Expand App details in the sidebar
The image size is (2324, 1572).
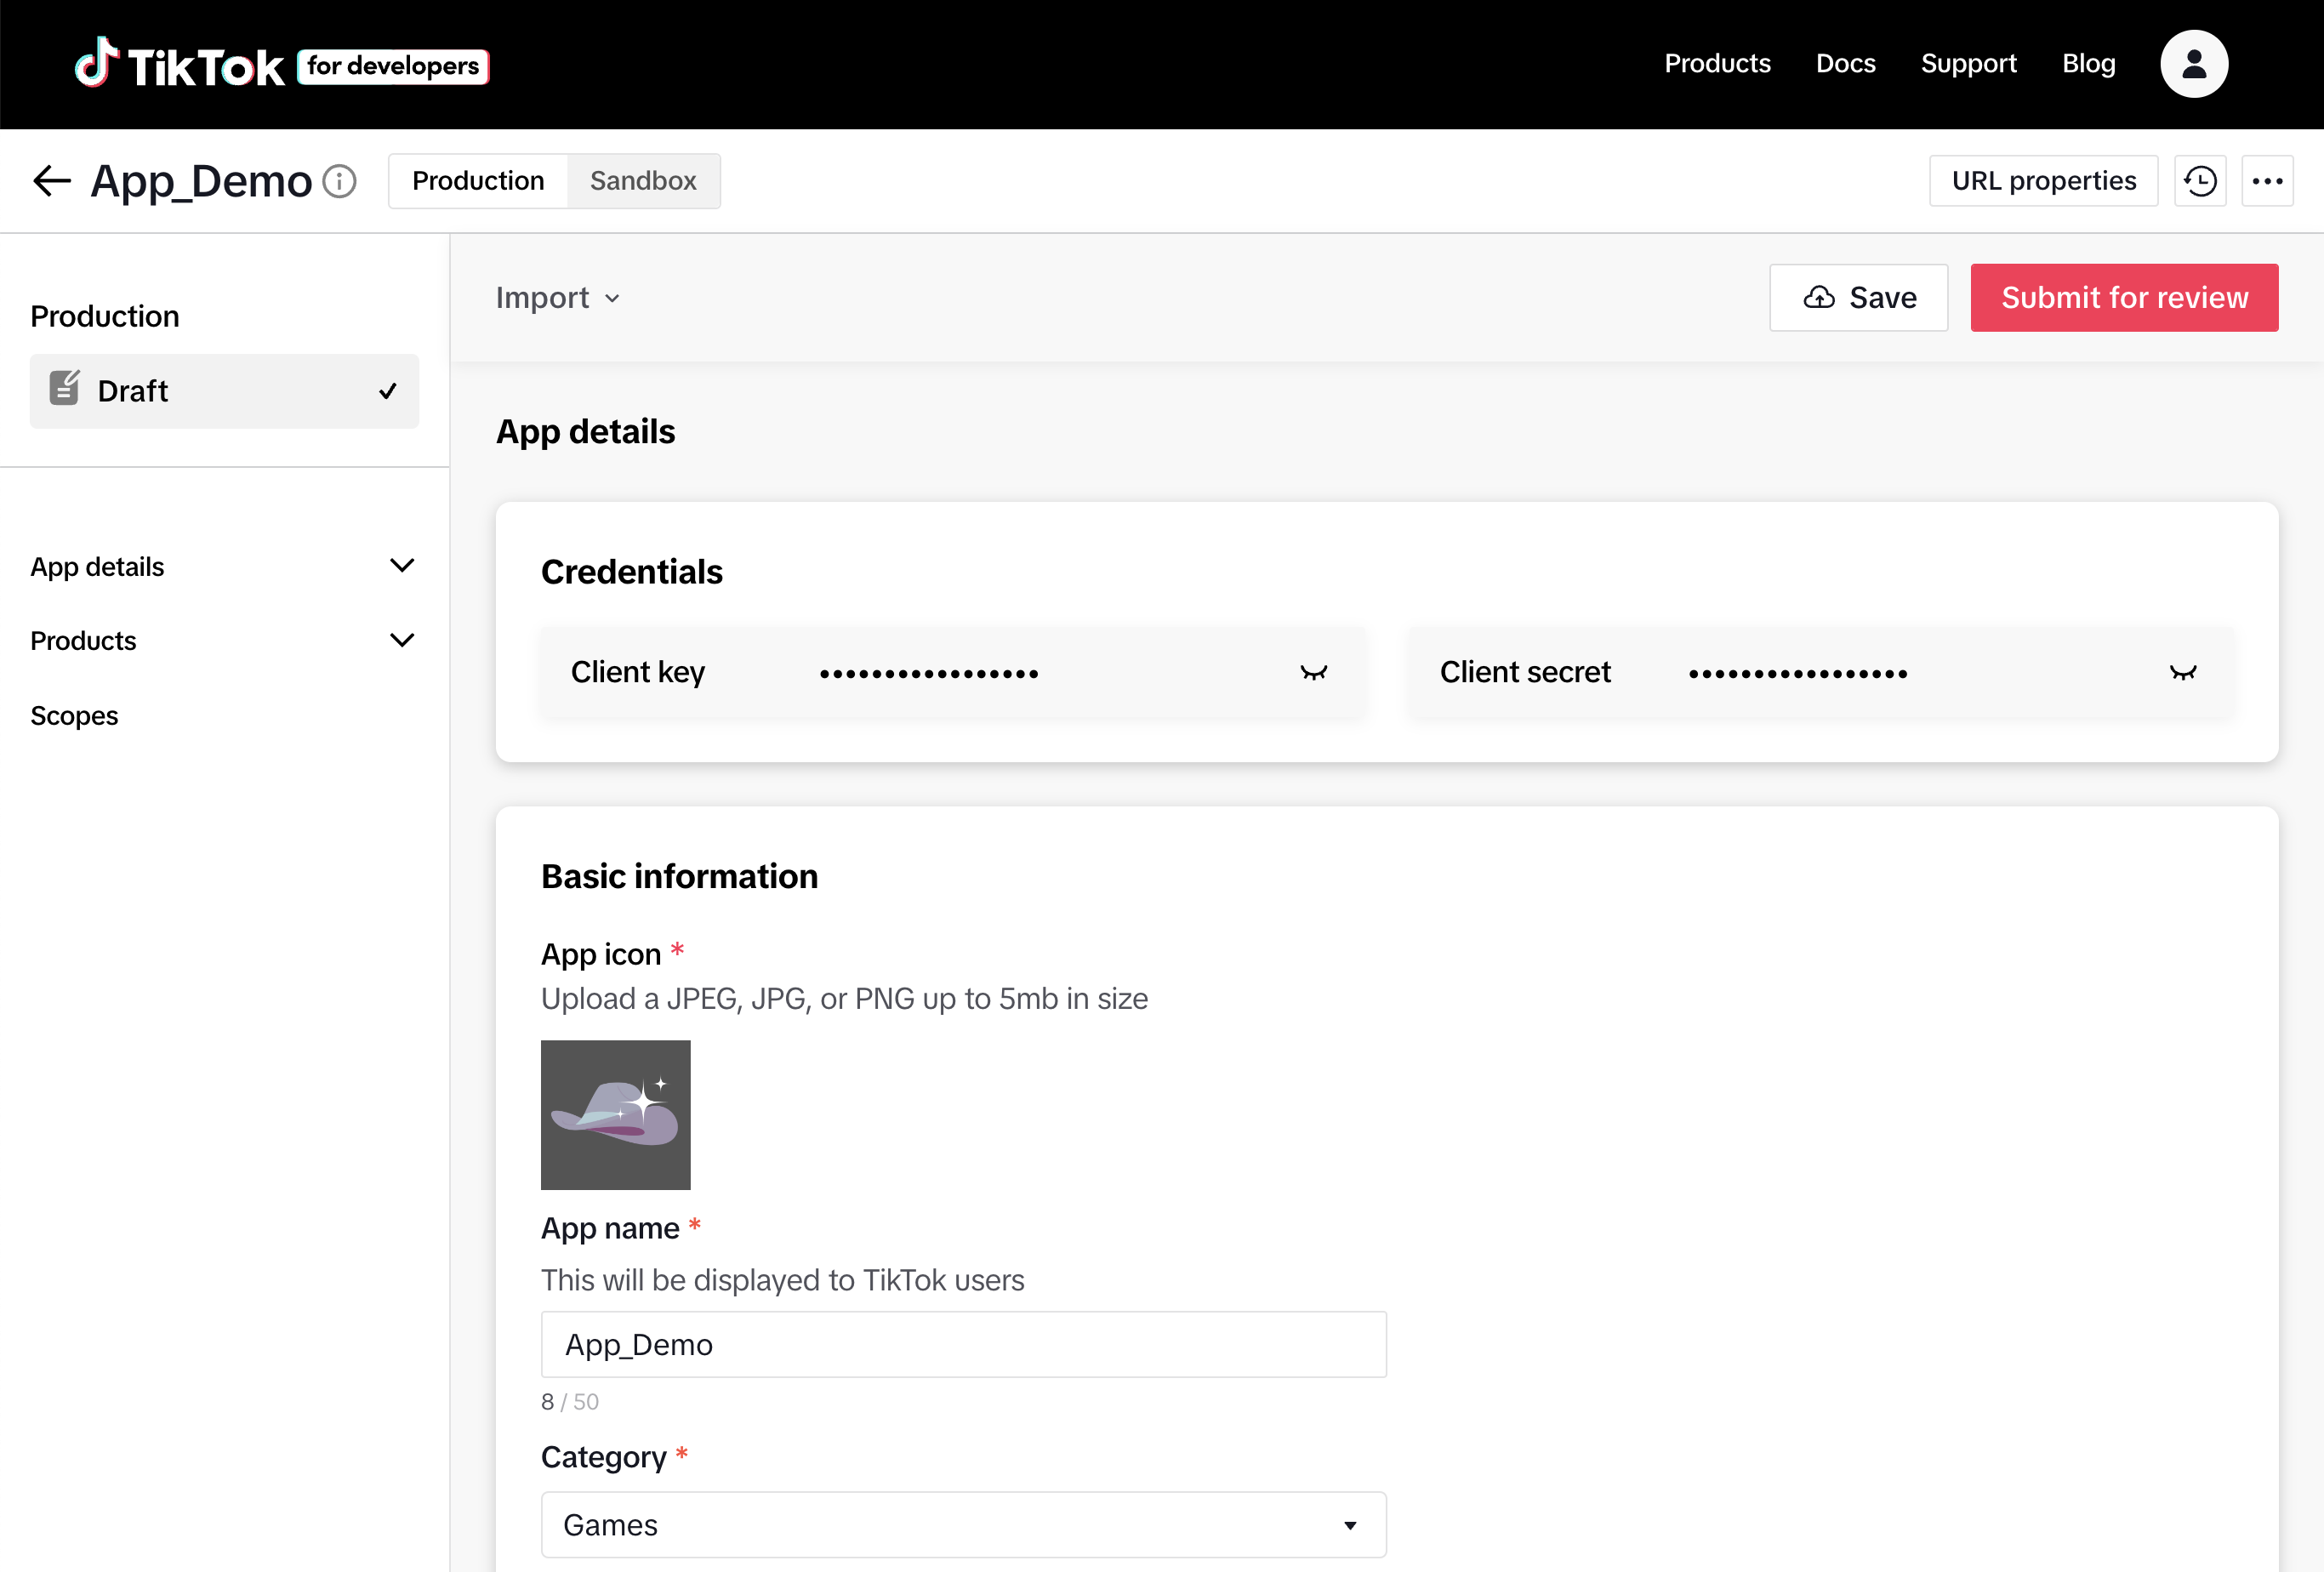tap(402, 566)
